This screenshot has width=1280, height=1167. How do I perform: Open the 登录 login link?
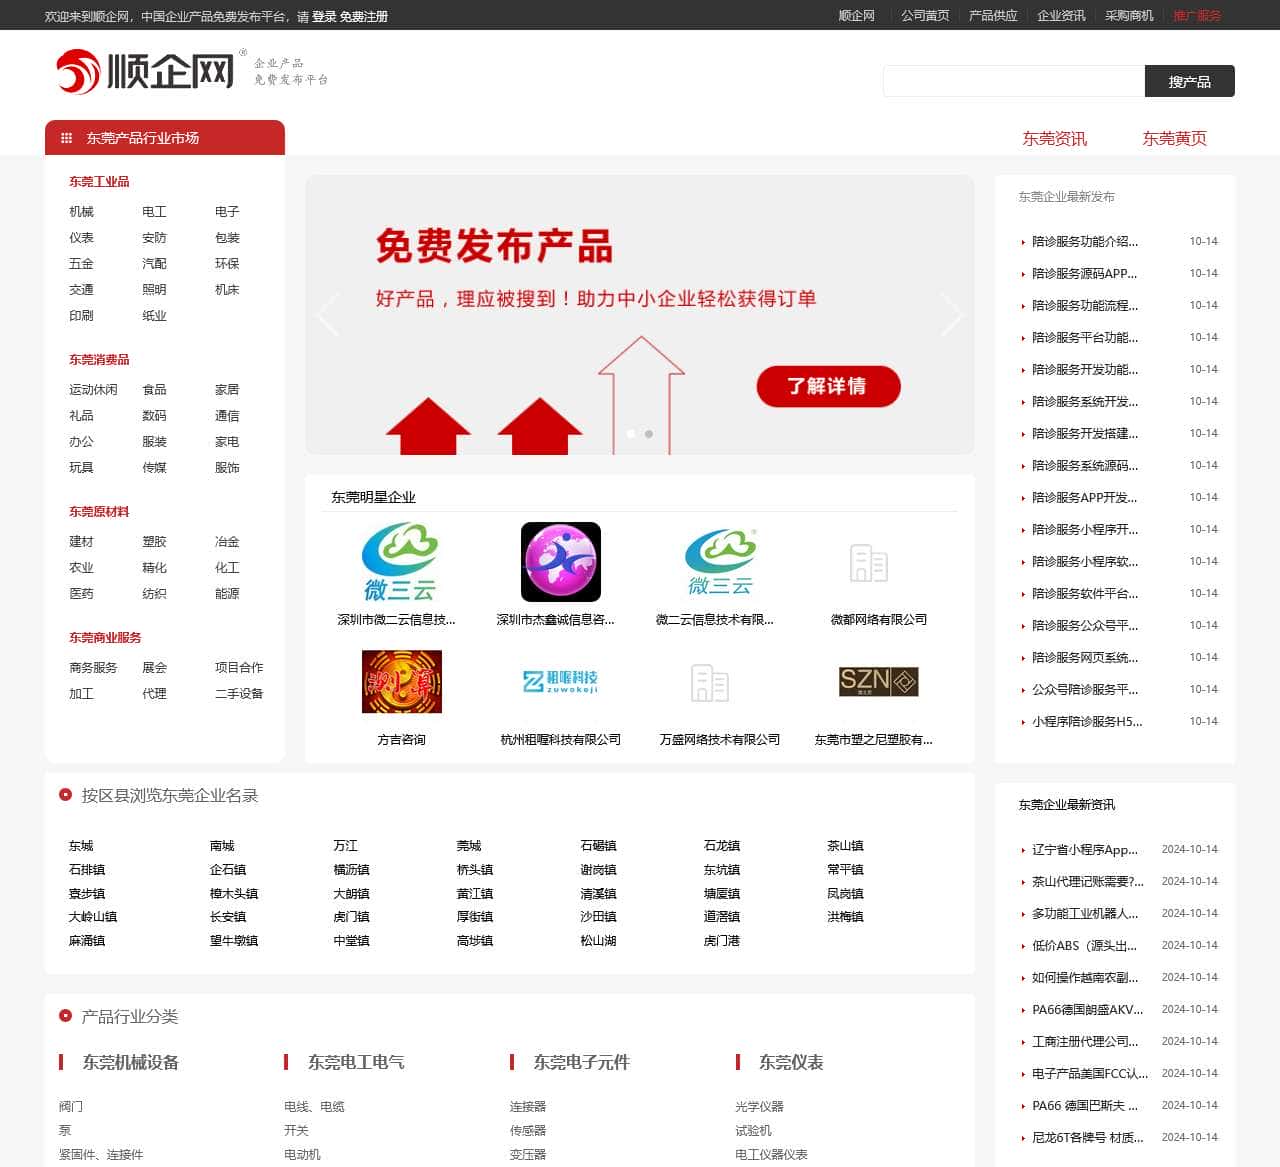click(x=324, y=16)
